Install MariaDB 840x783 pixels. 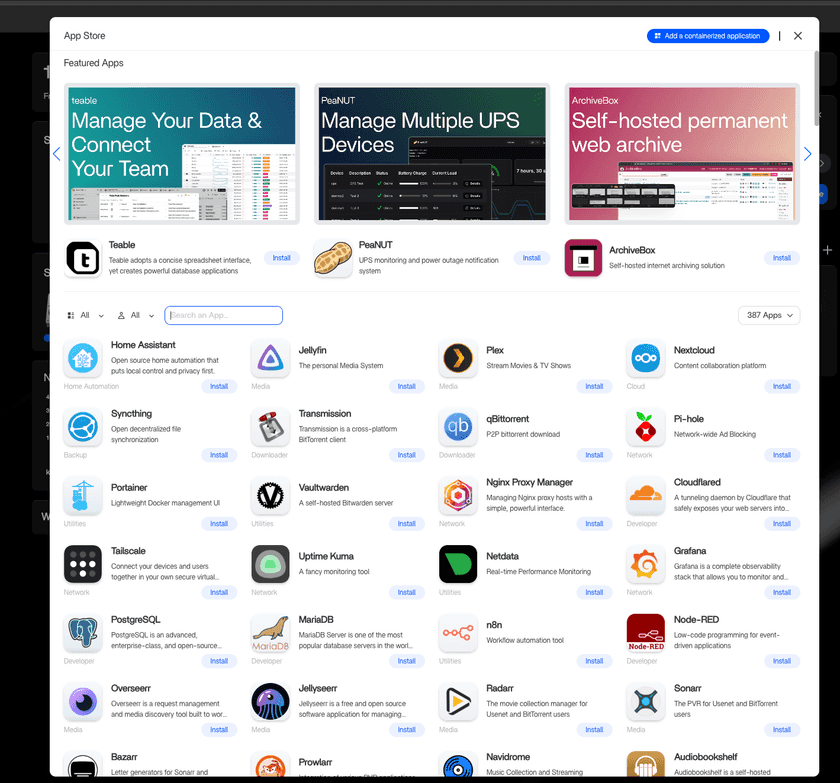click(x=407, y=660)
